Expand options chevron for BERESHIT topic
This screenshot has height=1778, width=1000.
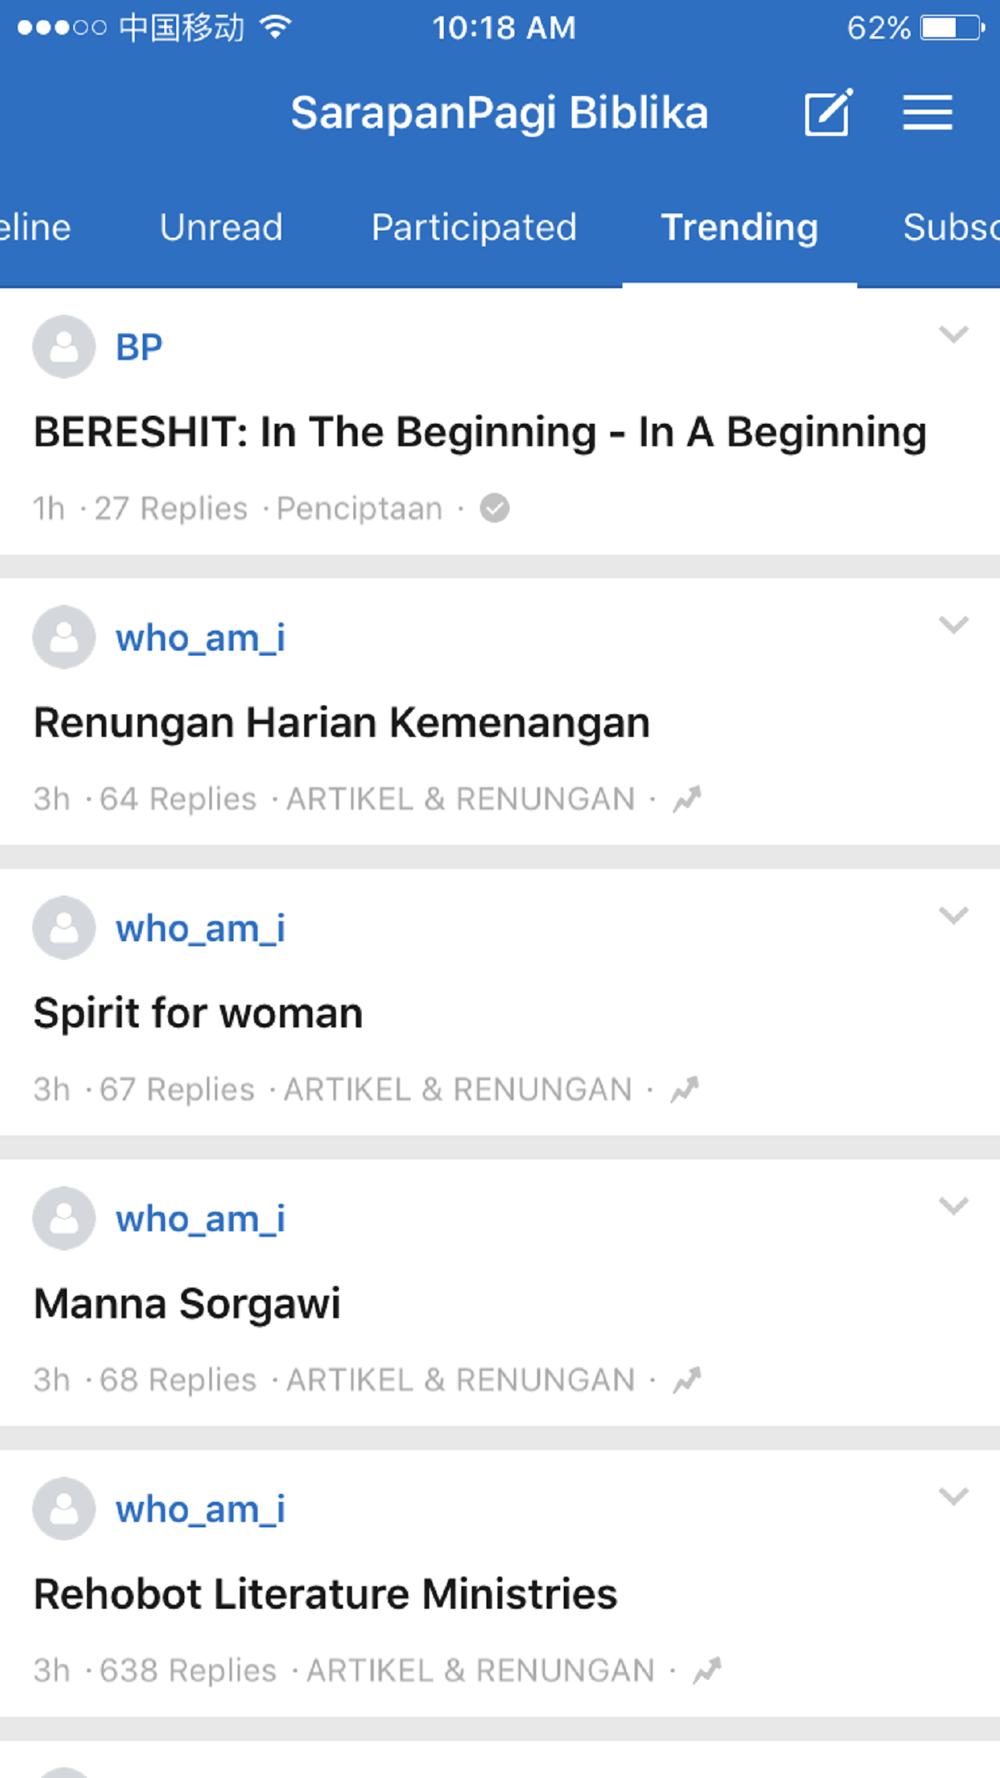[x=954, y=334]
